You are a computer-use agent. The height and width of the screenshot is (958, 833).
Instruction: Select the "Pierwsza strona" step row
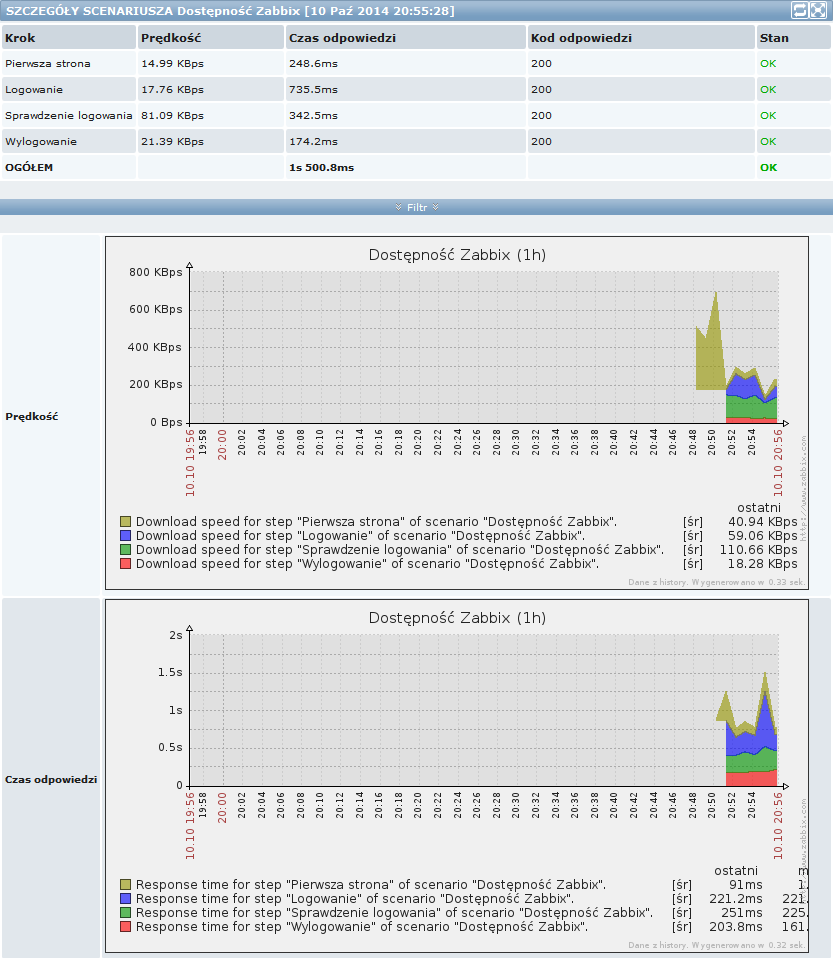coord(416,64)
